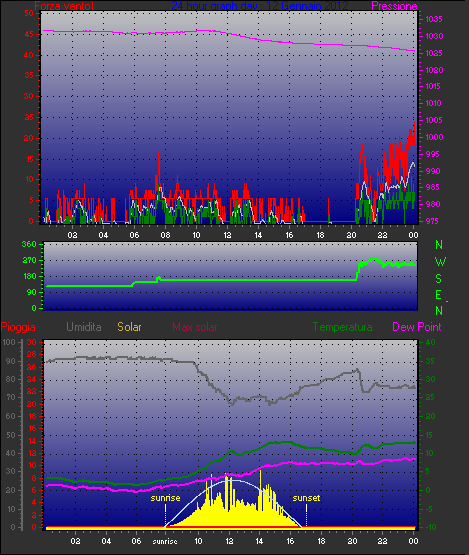Click the green 'W' compass letter
The image size is (469, 555).
pos(440,262)
